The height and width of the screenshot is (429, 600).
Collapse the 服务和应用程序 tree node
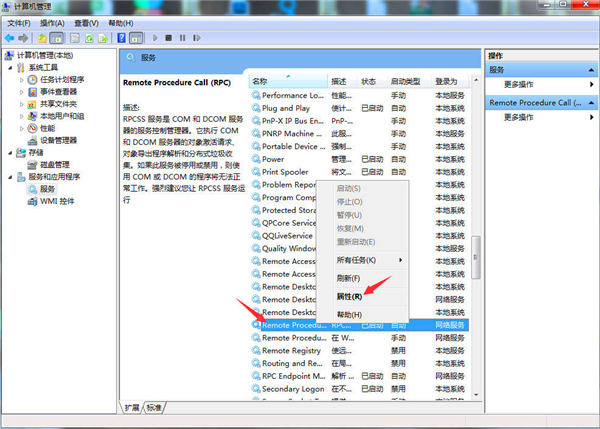tap(10, 177)
